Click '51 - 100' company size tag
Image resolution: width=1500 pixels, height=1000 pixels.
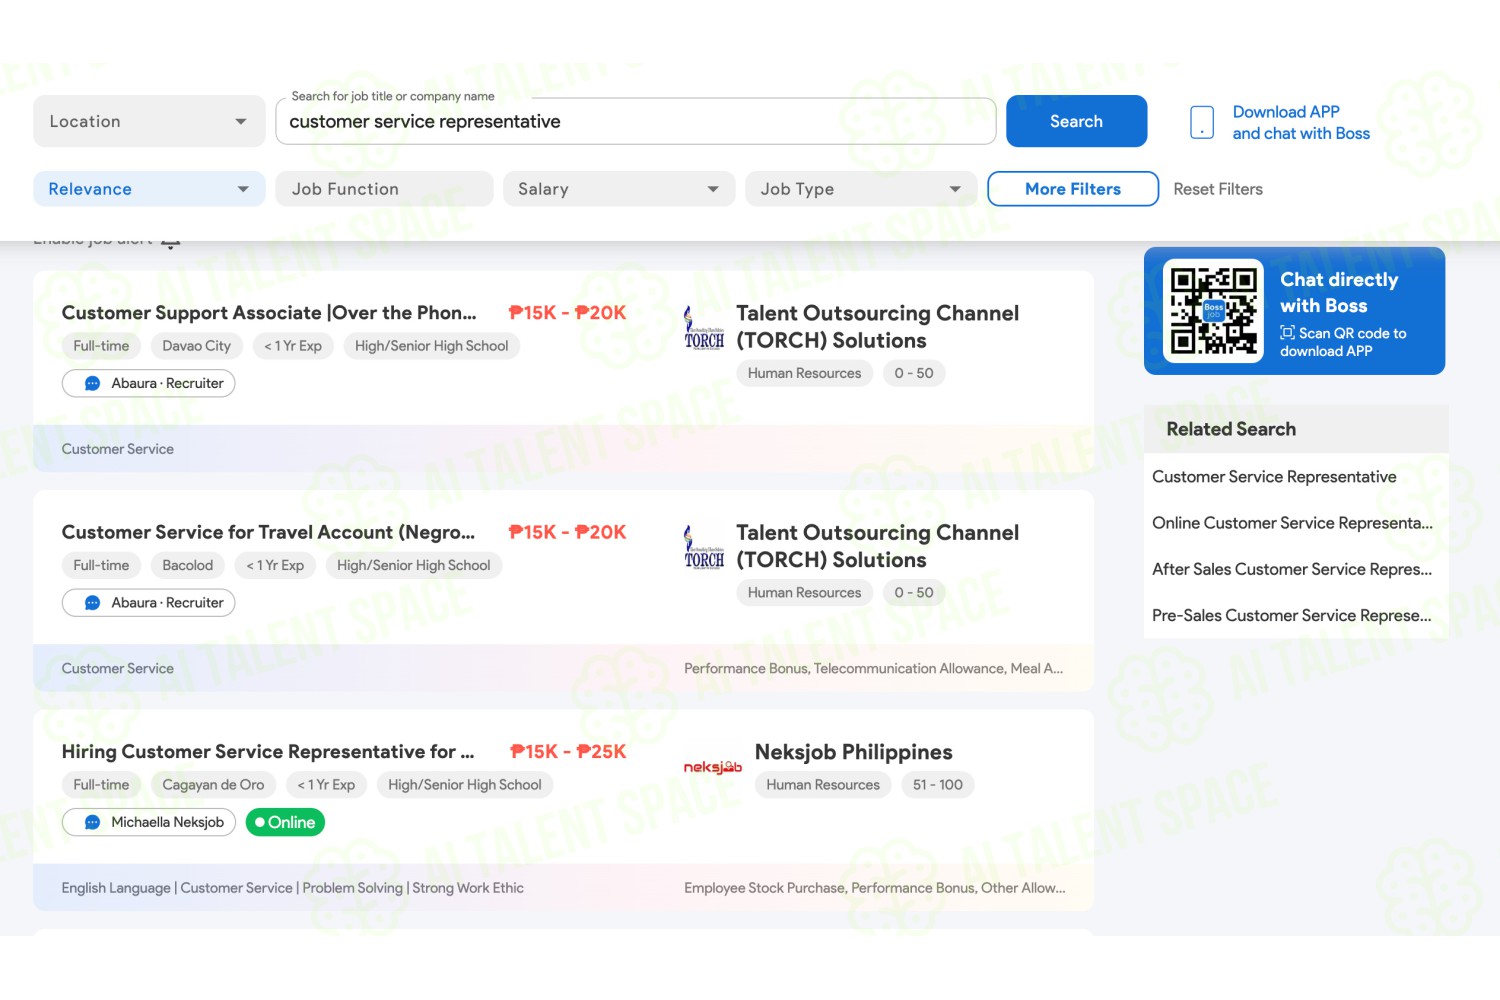[938, 785]
